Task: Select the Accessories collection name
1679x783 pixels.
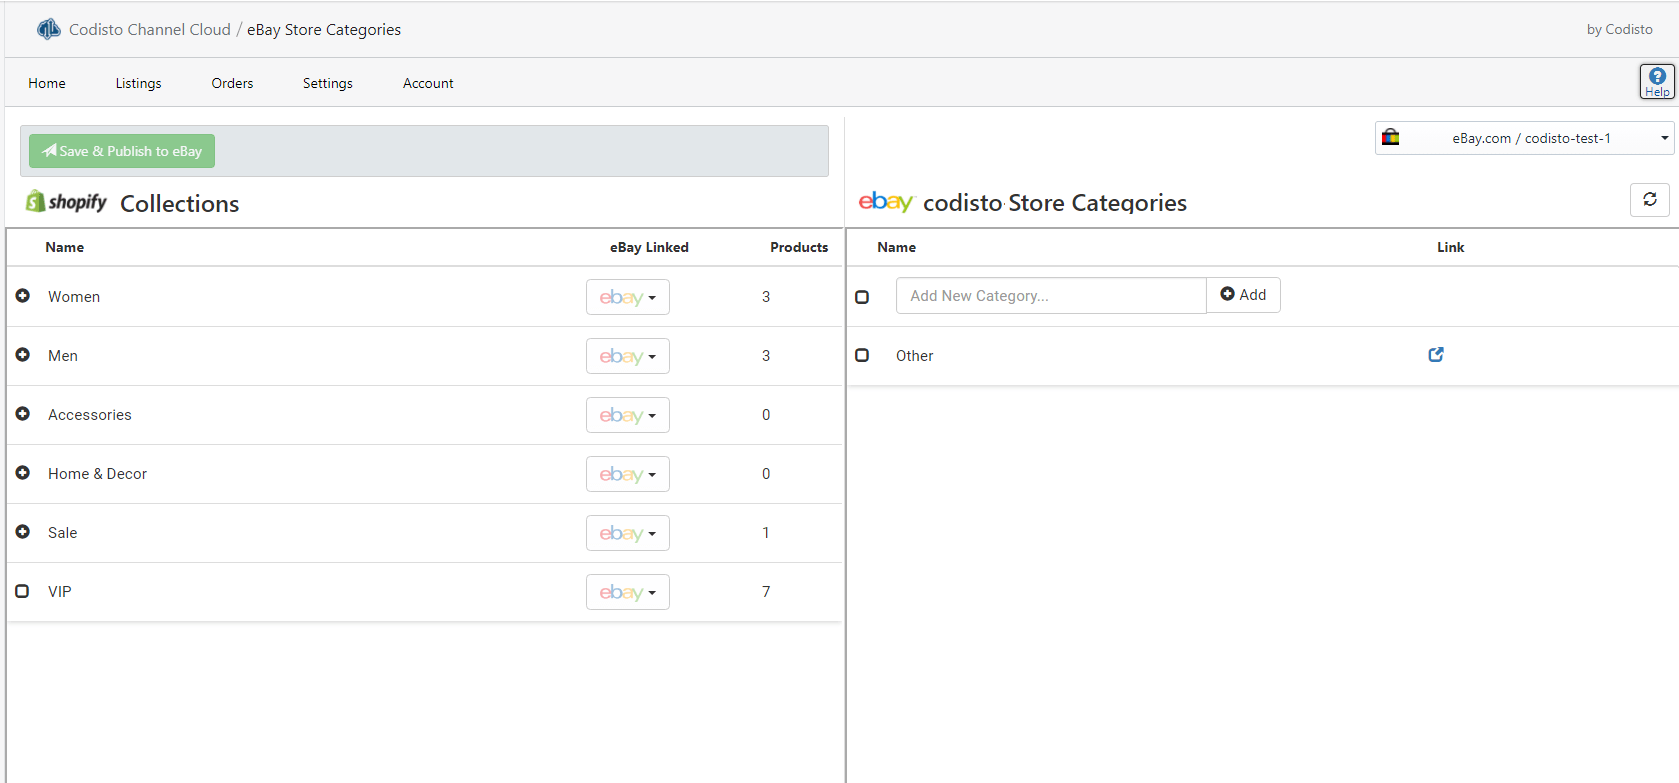Action: tap(90, 415)
